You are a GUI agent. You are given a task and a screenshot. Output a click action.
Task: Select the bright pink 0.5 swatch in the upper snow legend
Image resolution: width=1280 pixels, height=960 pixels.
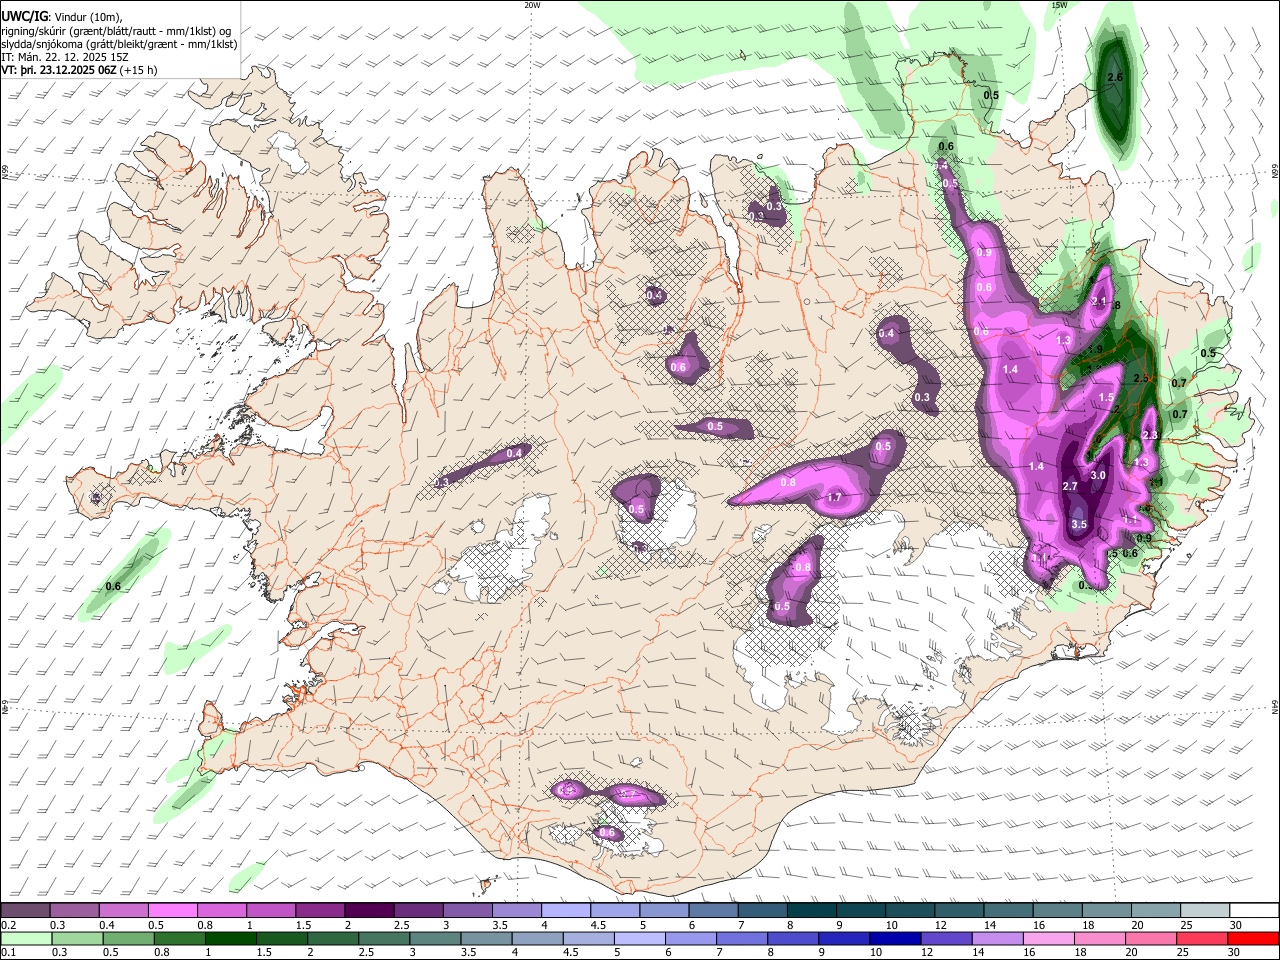(x=172, y=910)
